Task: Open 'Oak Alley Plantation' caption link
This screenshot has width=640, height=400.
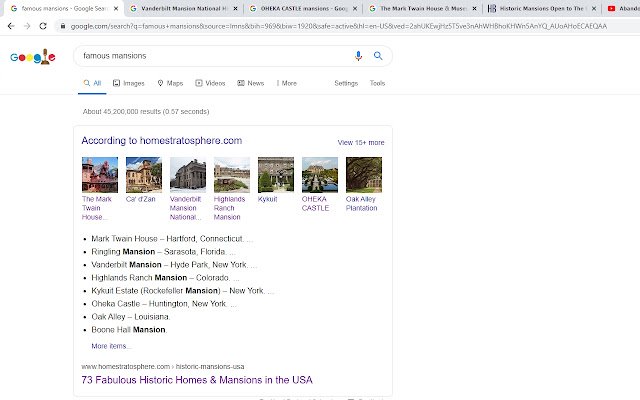Action: tap(362, 204)
